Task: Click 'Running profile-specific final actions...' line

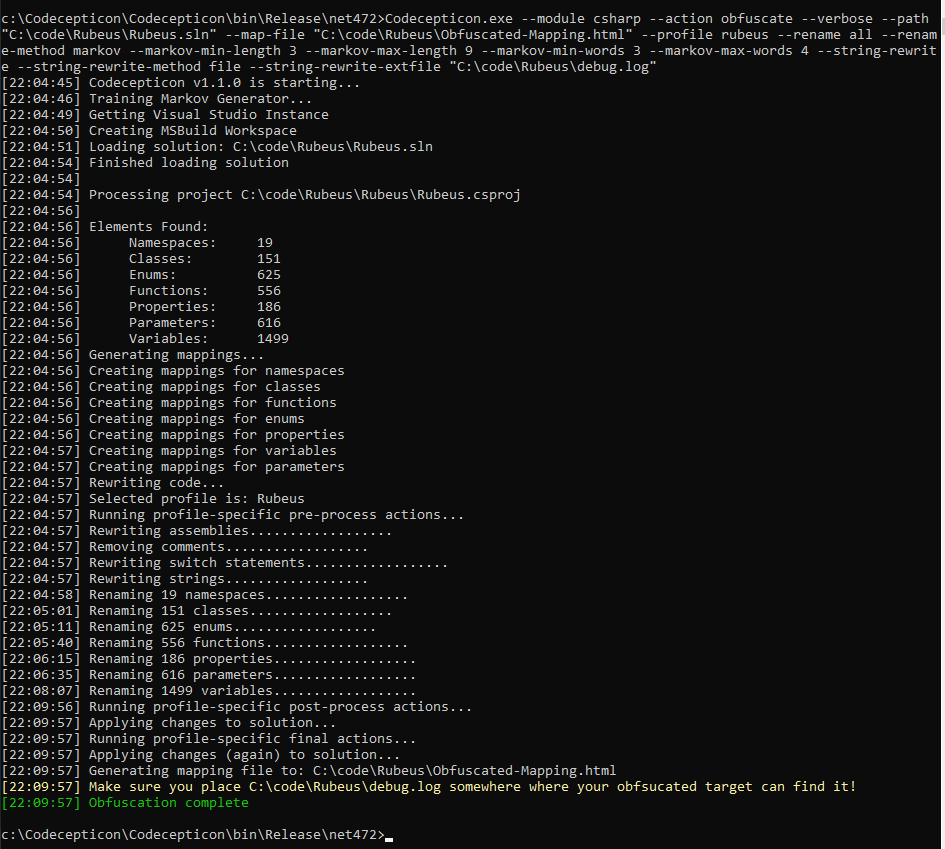Action: pos(209,739)
